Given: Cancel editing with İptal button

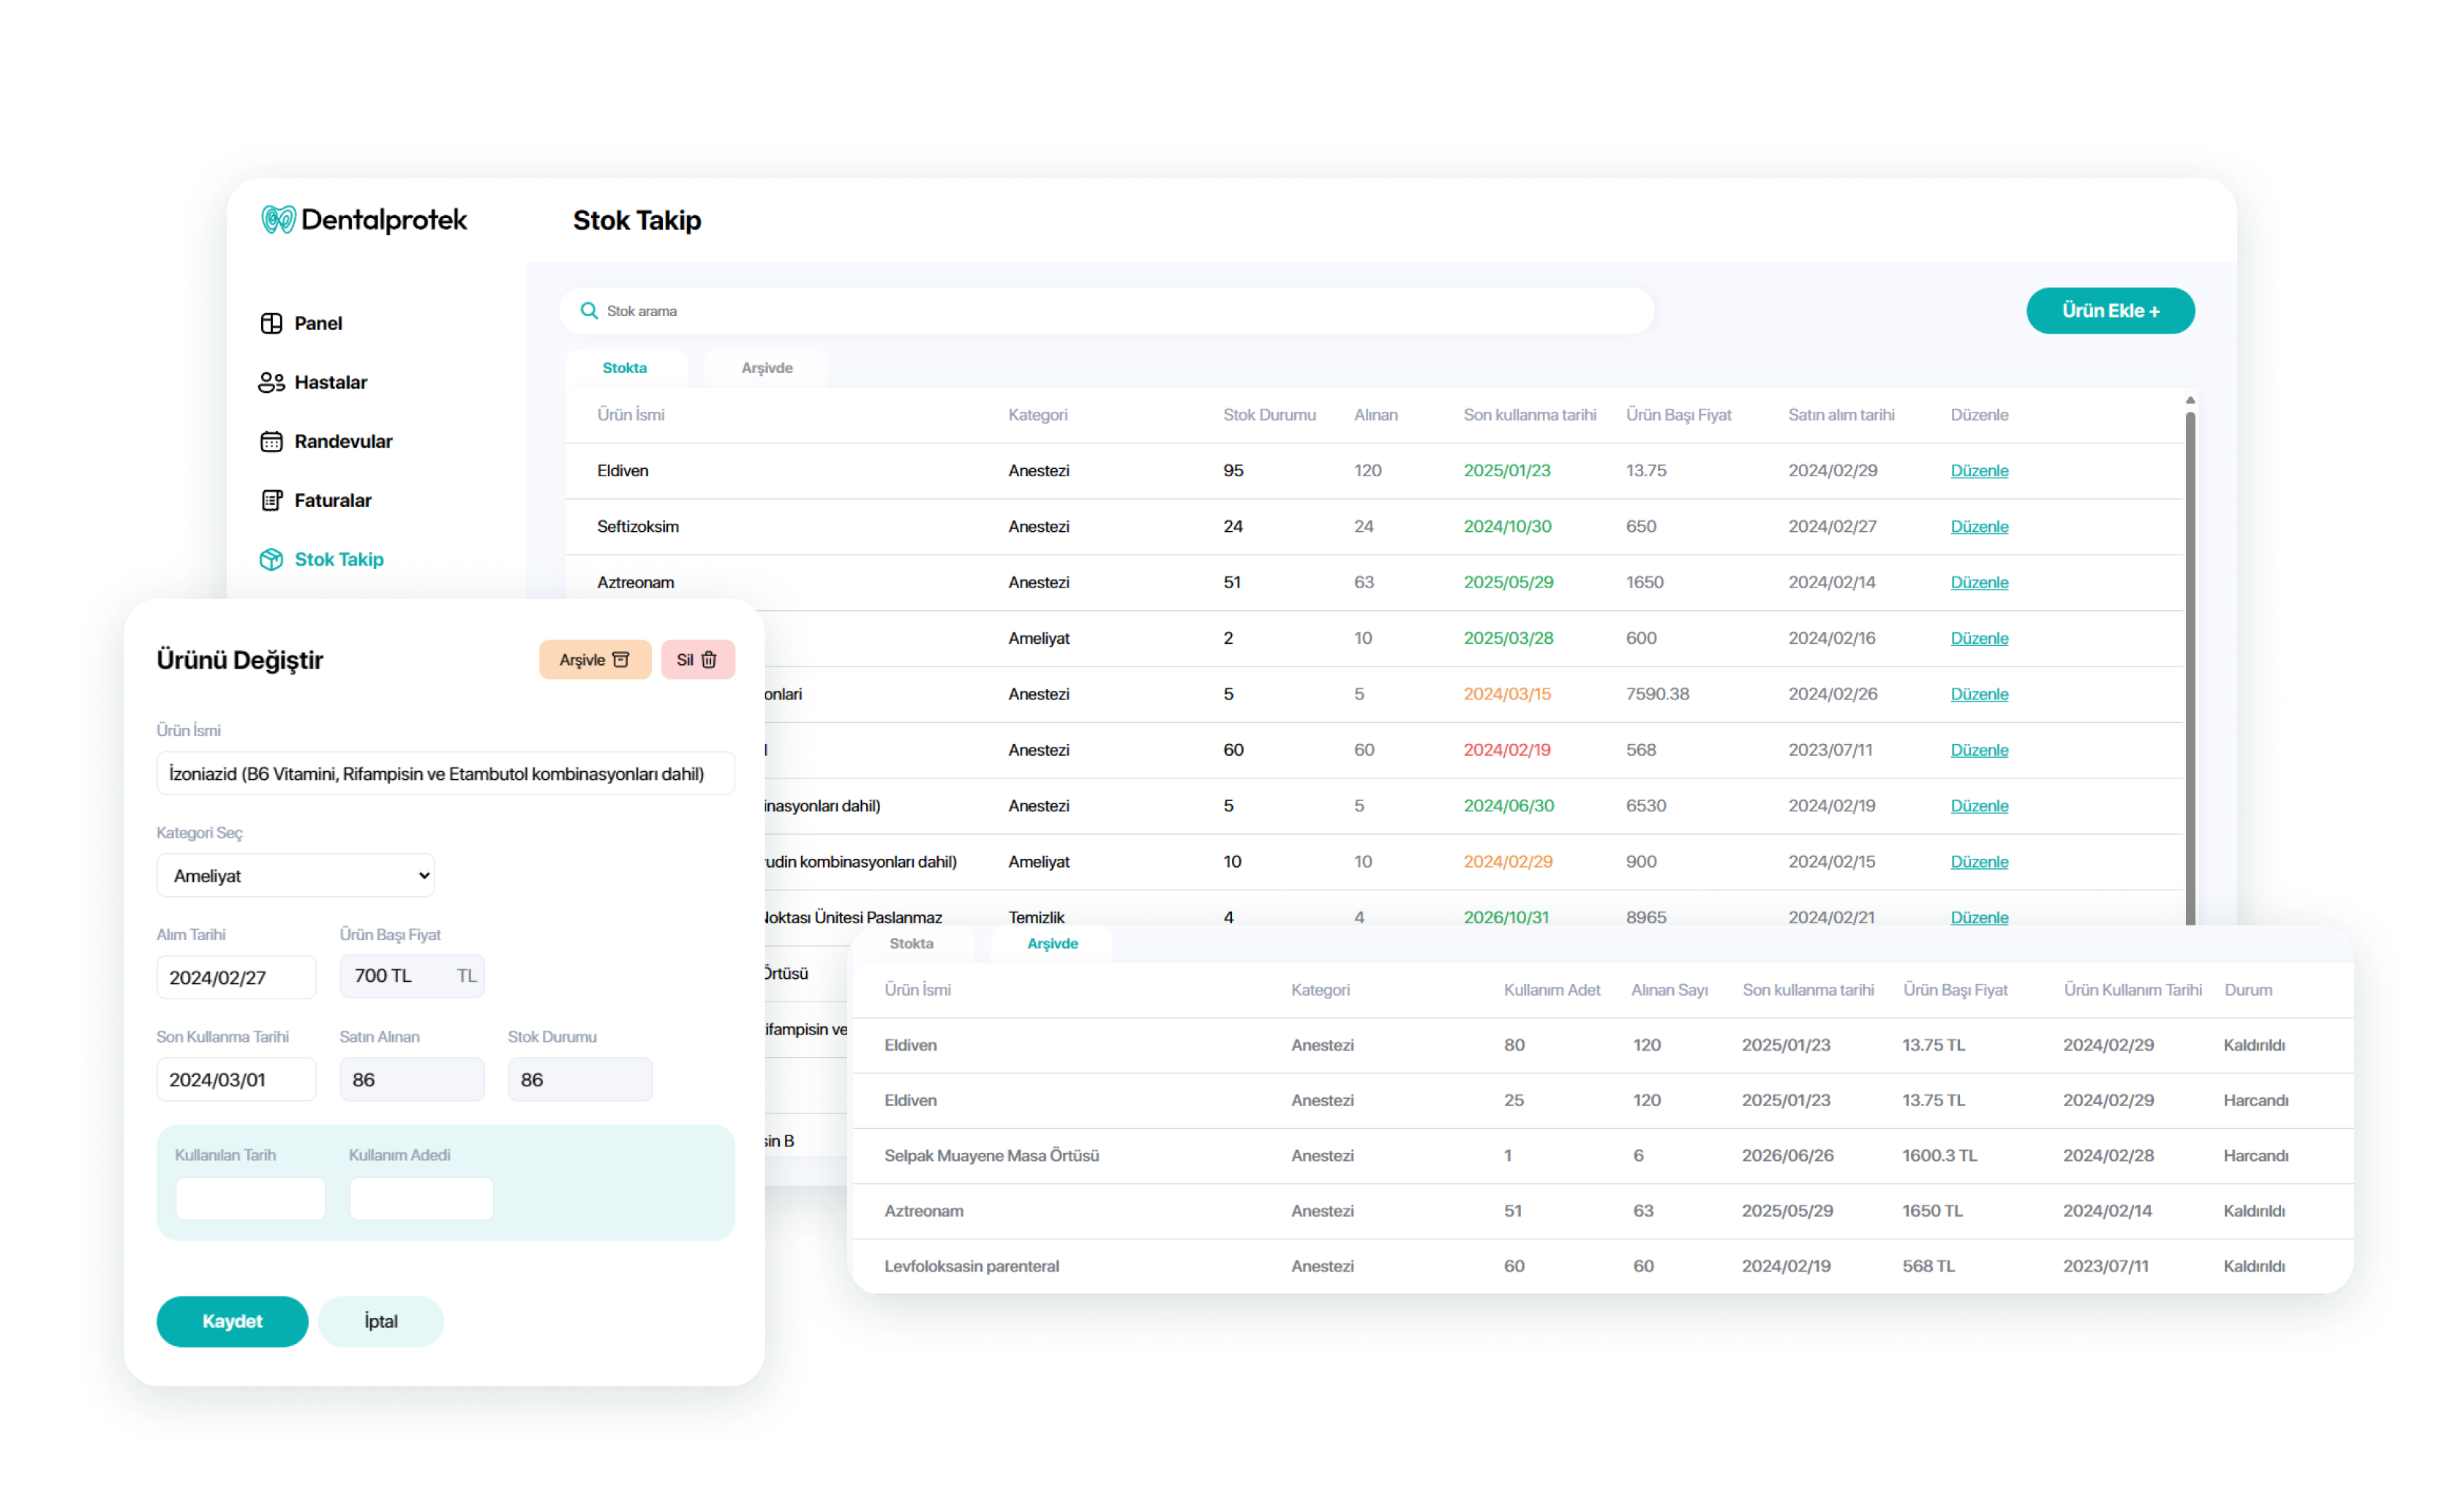Looking at the screenshot, I should click(x=380, y=1321).
